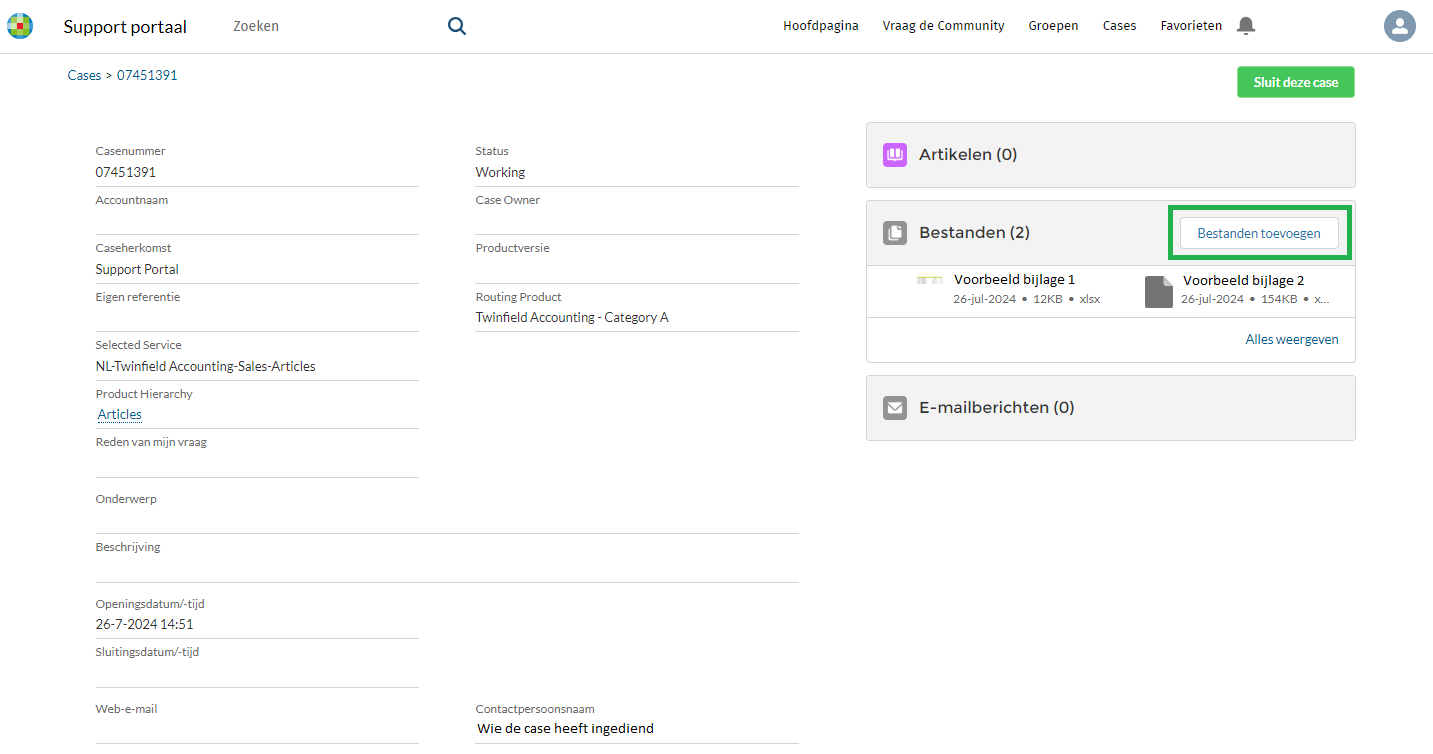The image size is (1433, 754).
Task: Open the Articles product hierarchy link
Action: pos(120,414)
